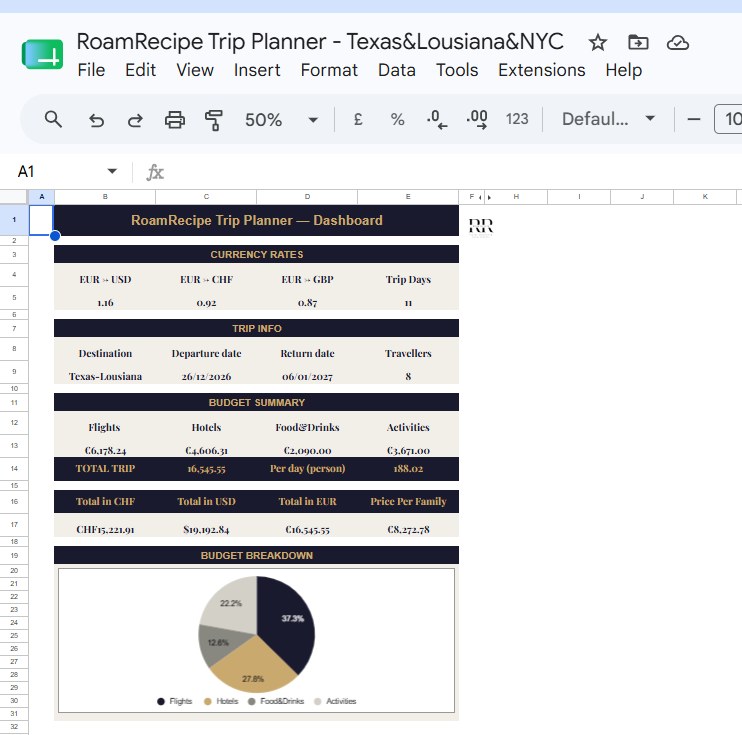Click the BUDGET BREAKDOWN header cell

click(256, 555)
